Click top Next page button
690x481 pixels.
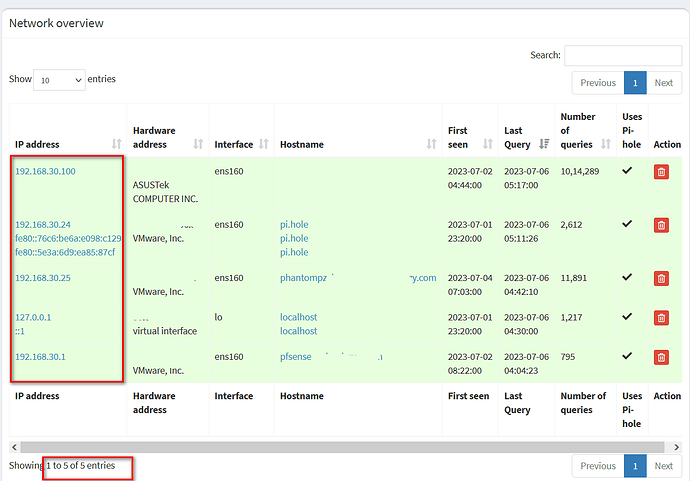[x=663, y=83]
